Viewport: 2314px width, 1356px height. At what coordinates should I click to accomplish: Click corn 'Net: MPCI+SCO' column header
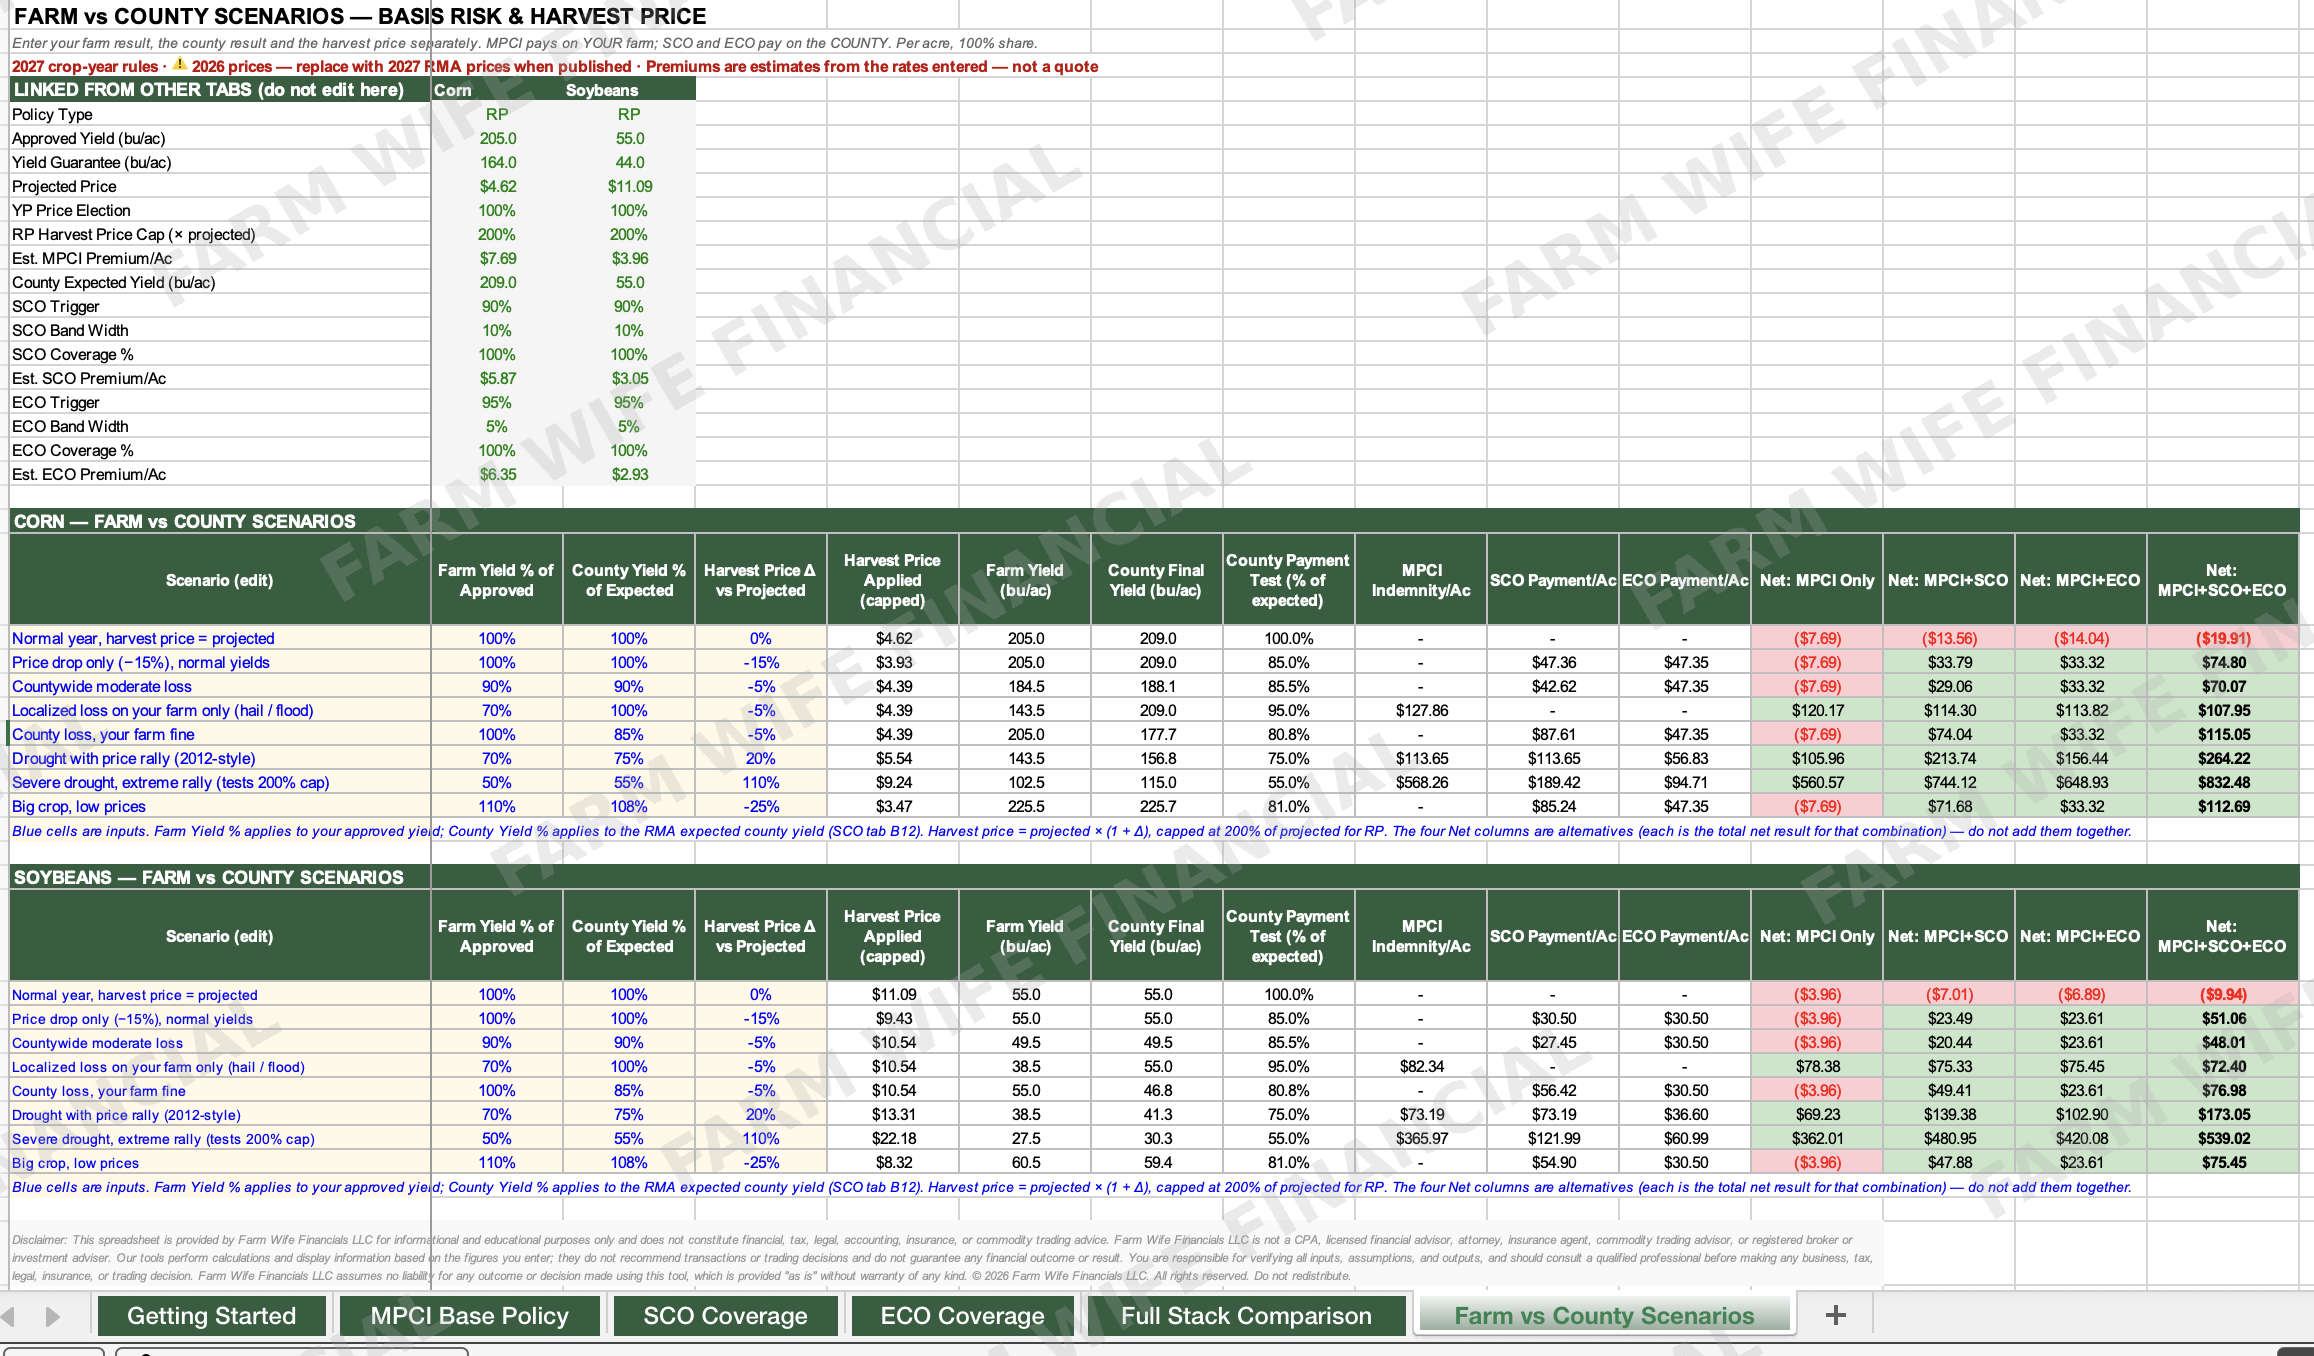pos(1948,580)
